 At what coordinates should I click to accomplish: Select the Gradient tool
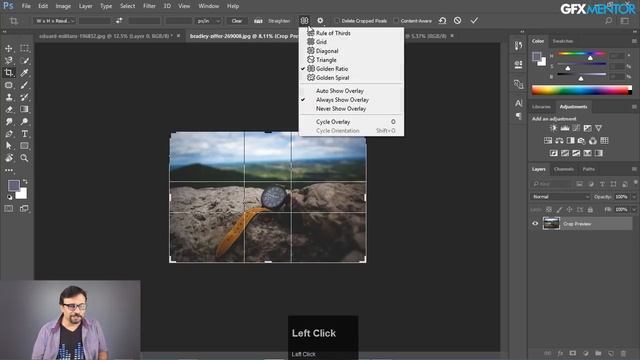pos(24,109)
